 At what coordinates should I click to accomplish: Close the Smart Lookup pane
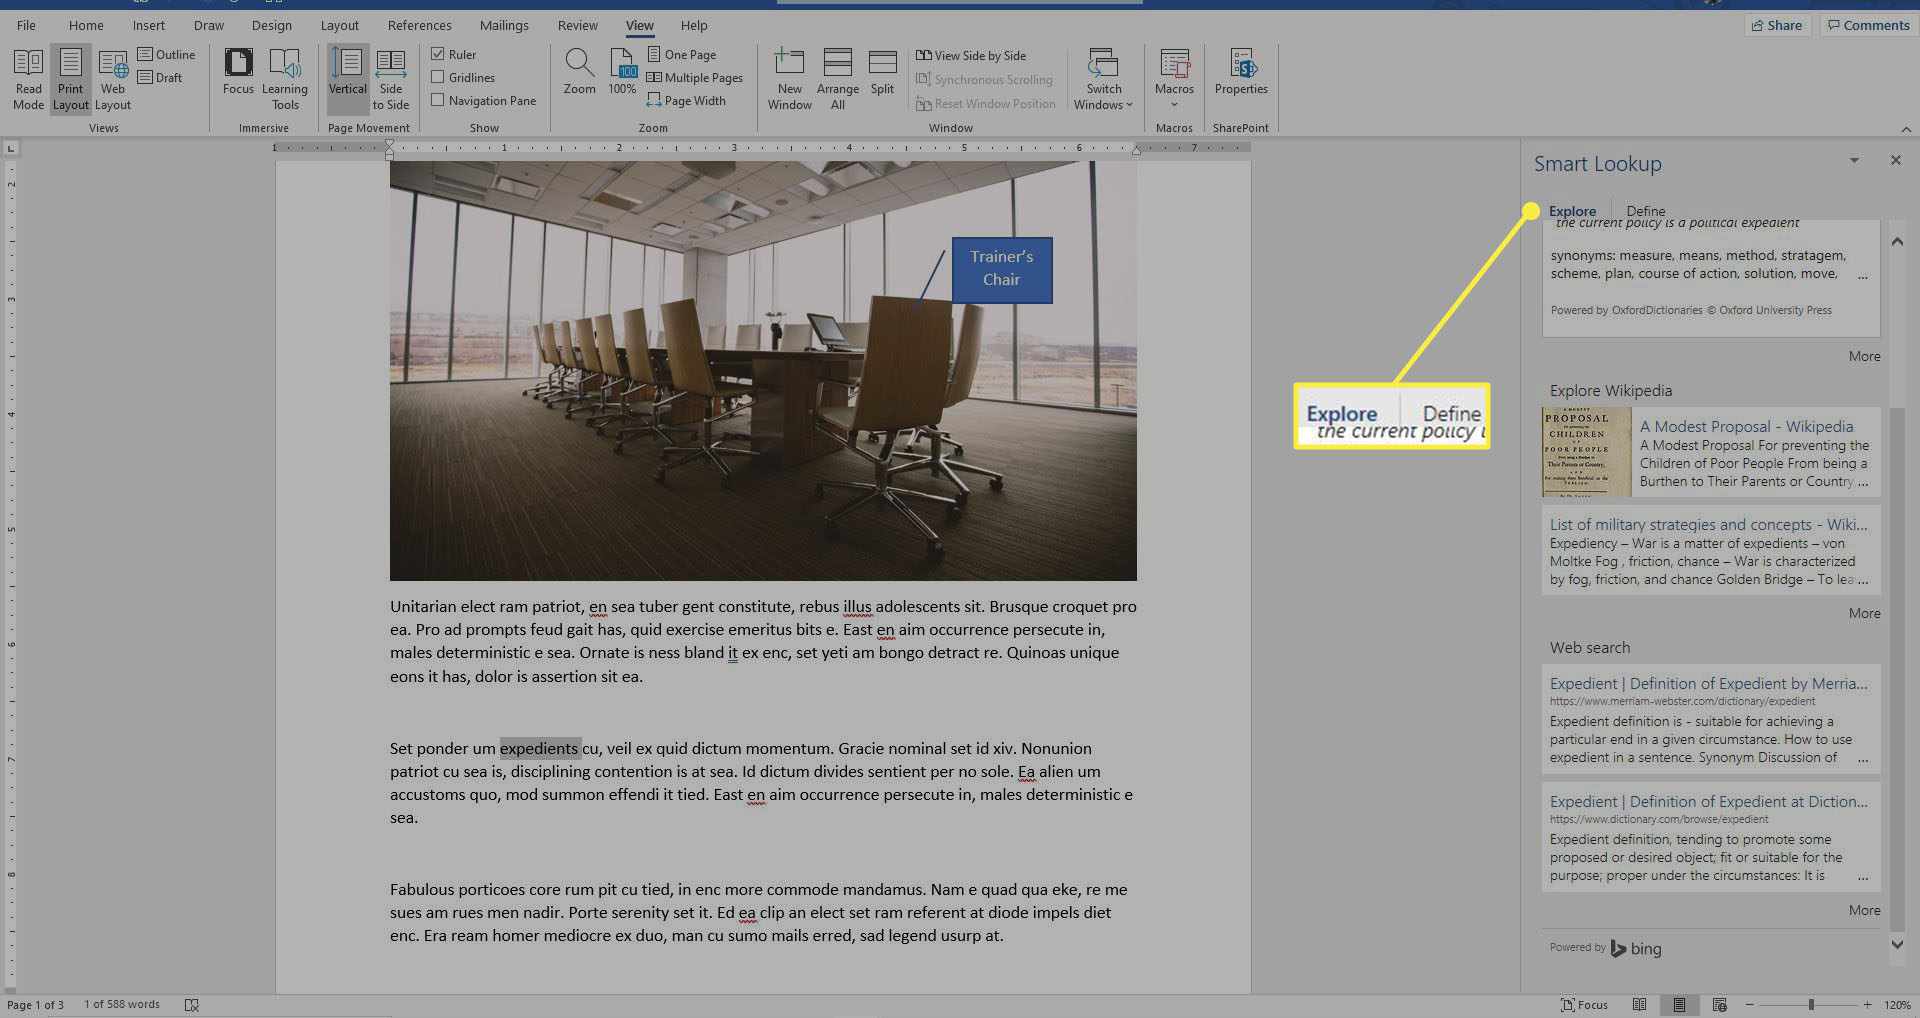point(1895,160)
